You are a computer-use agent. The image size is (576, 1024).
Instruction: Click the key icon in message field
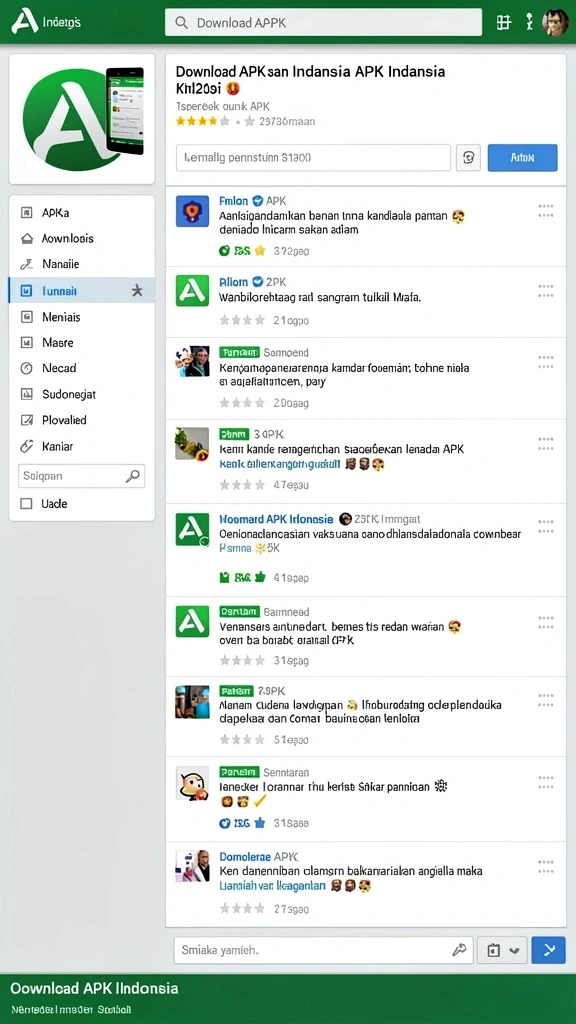[x=459, y=950]
